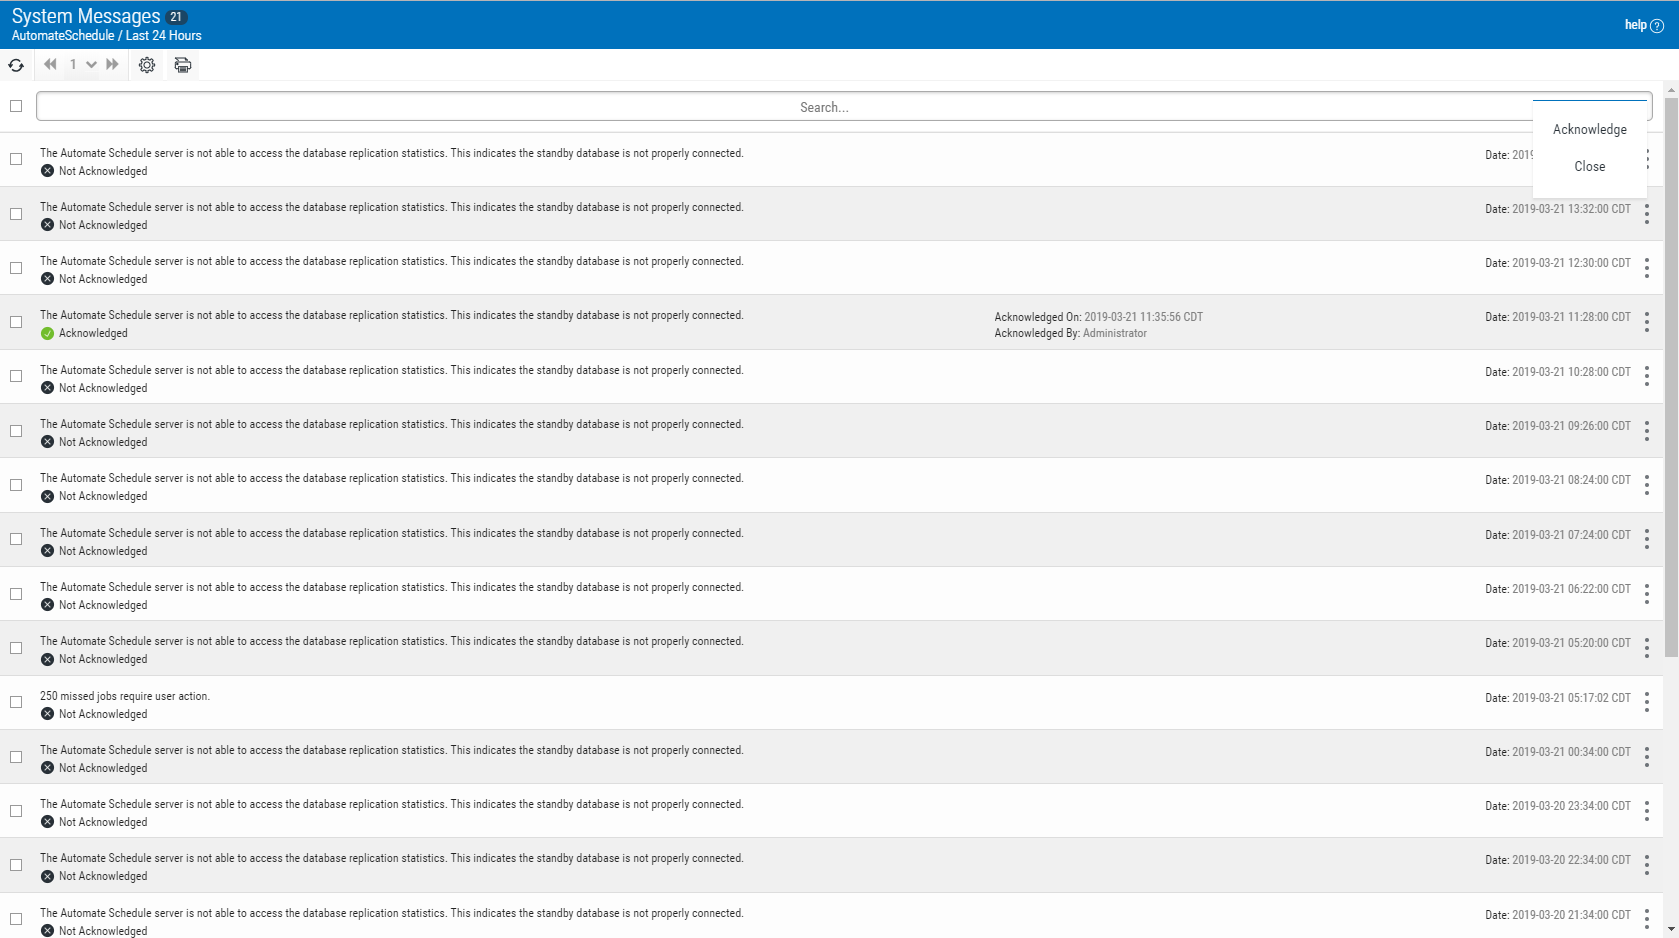Check the box for the 10:28:00 message

coord(16,376)
